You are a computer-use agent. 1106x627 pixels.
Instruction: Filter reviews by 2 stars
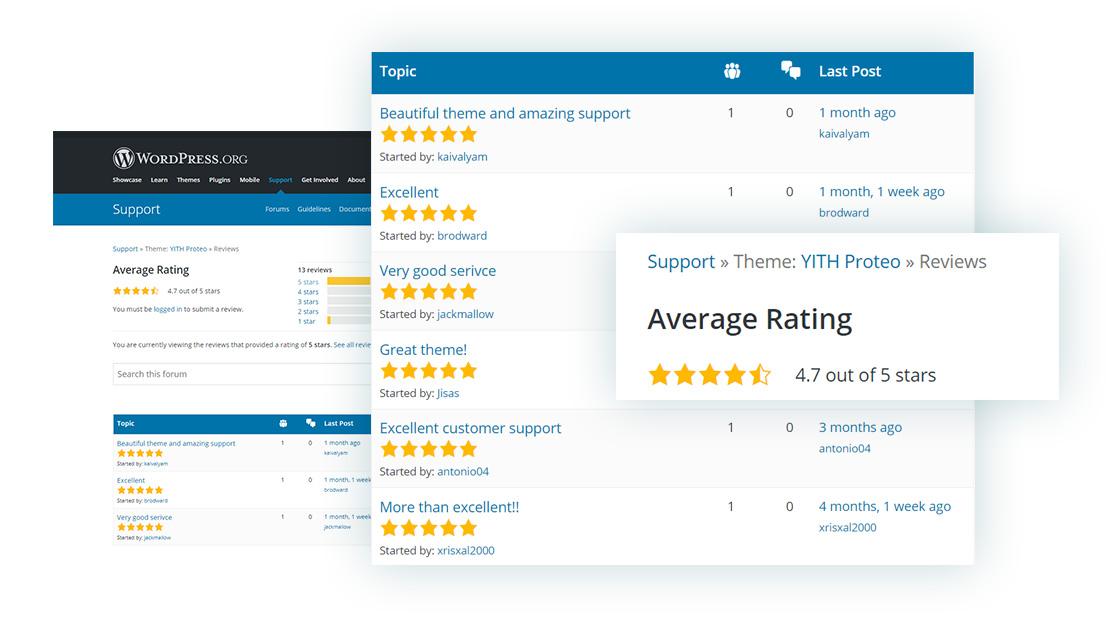[308, 312]
